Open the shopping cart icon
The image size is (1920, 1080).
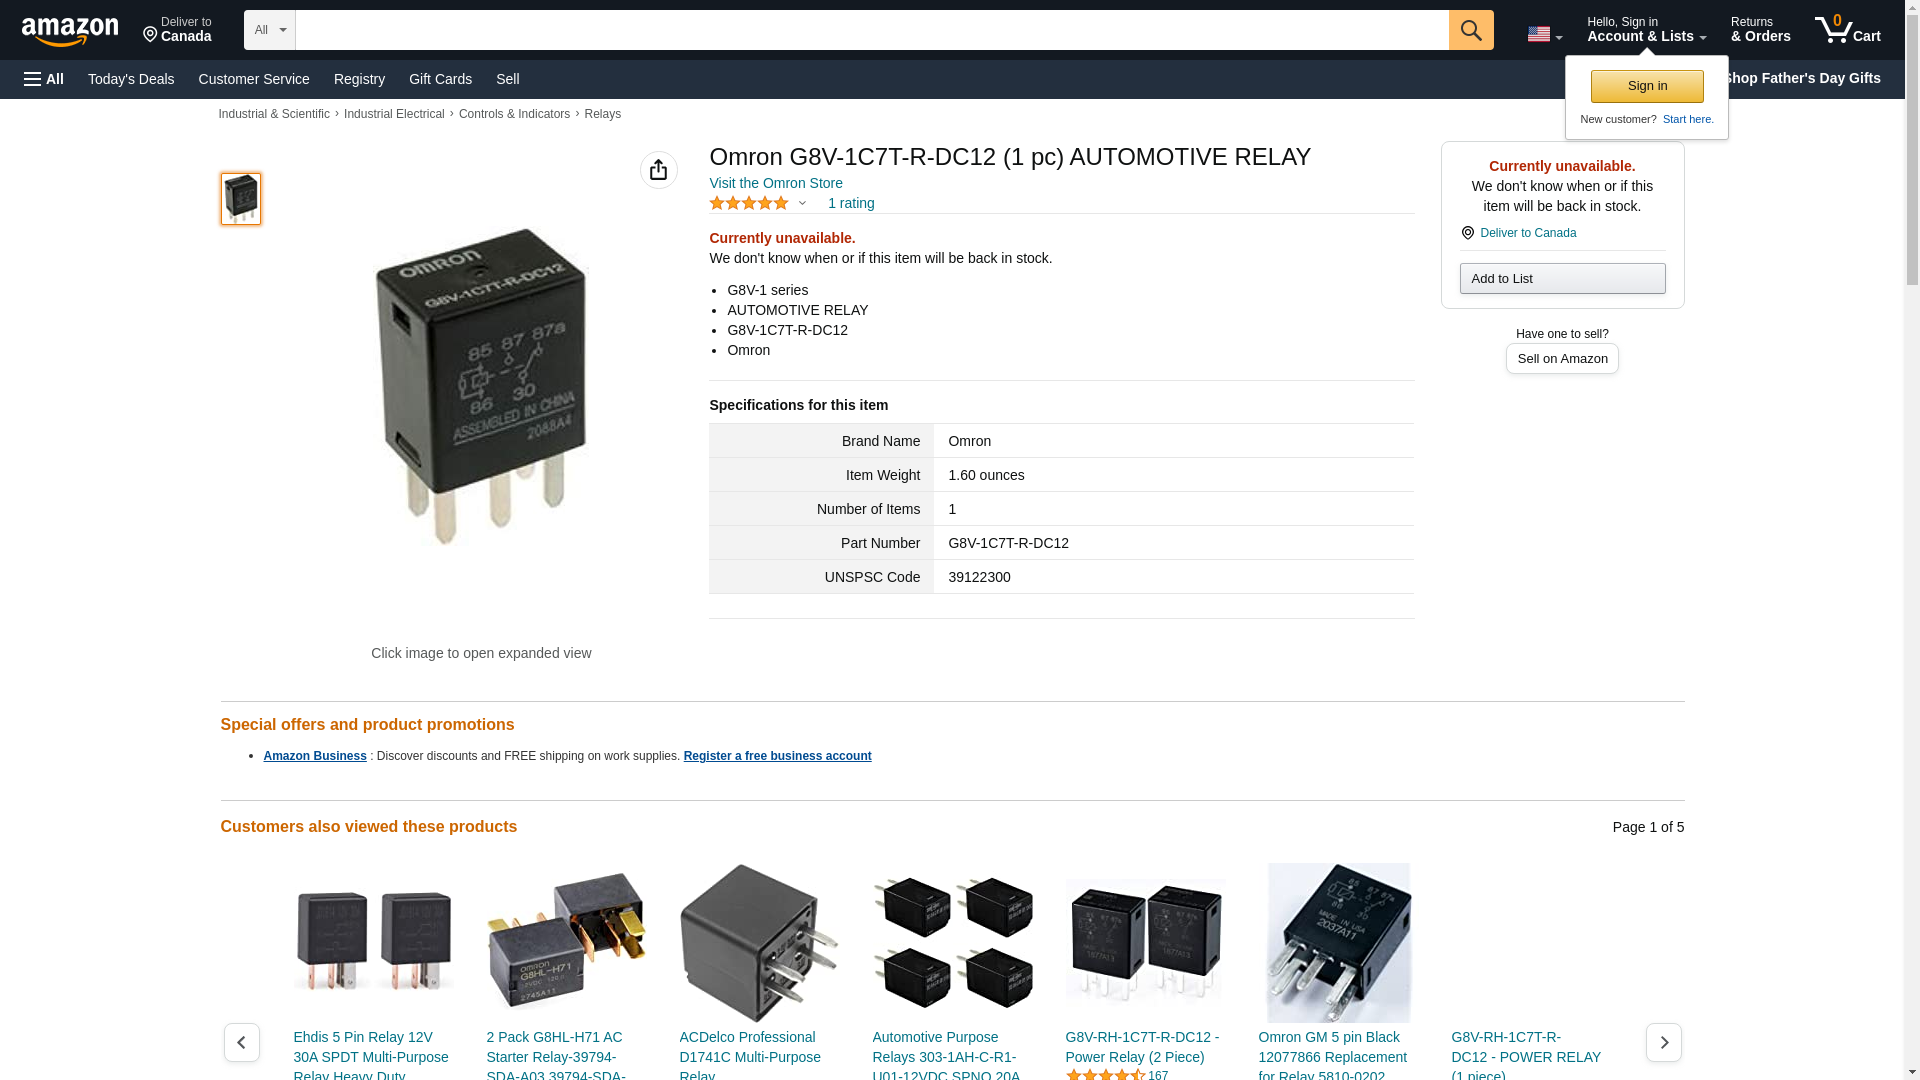(x=1847, y=30)
